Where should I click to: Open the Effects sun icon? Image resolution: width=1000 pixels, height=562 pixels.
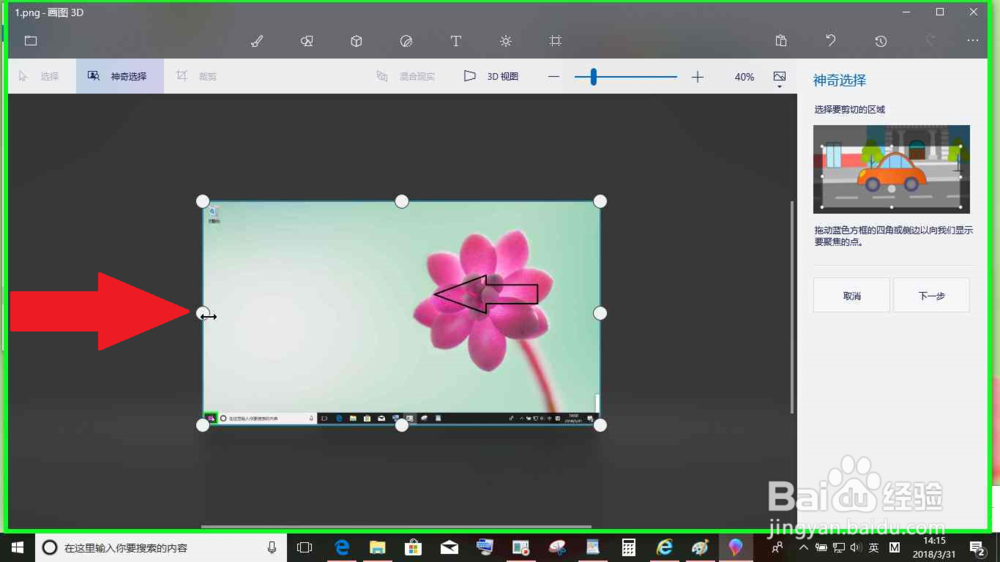[x=506, y=41]
